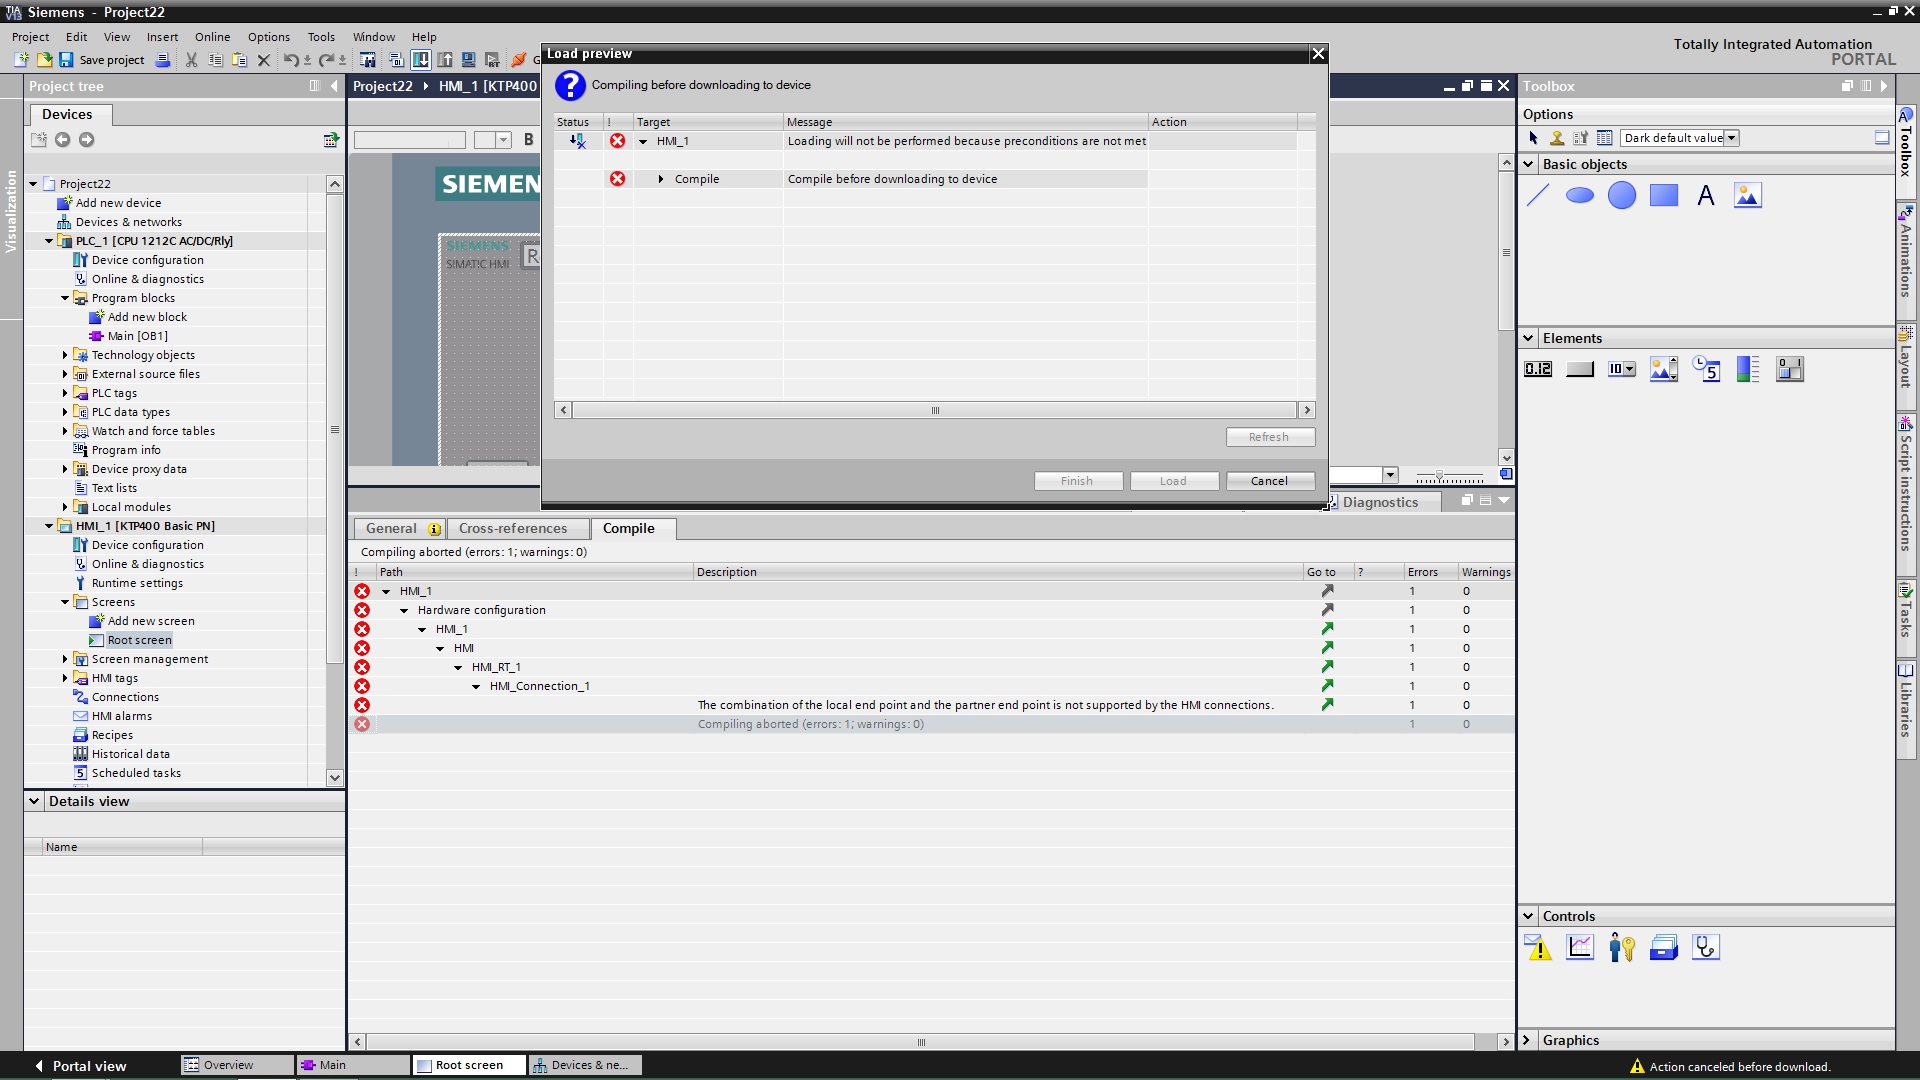Collapse the PLC_1 node in project tree
Viewport: 1920px width, 1080px height.
click(49, 241)
